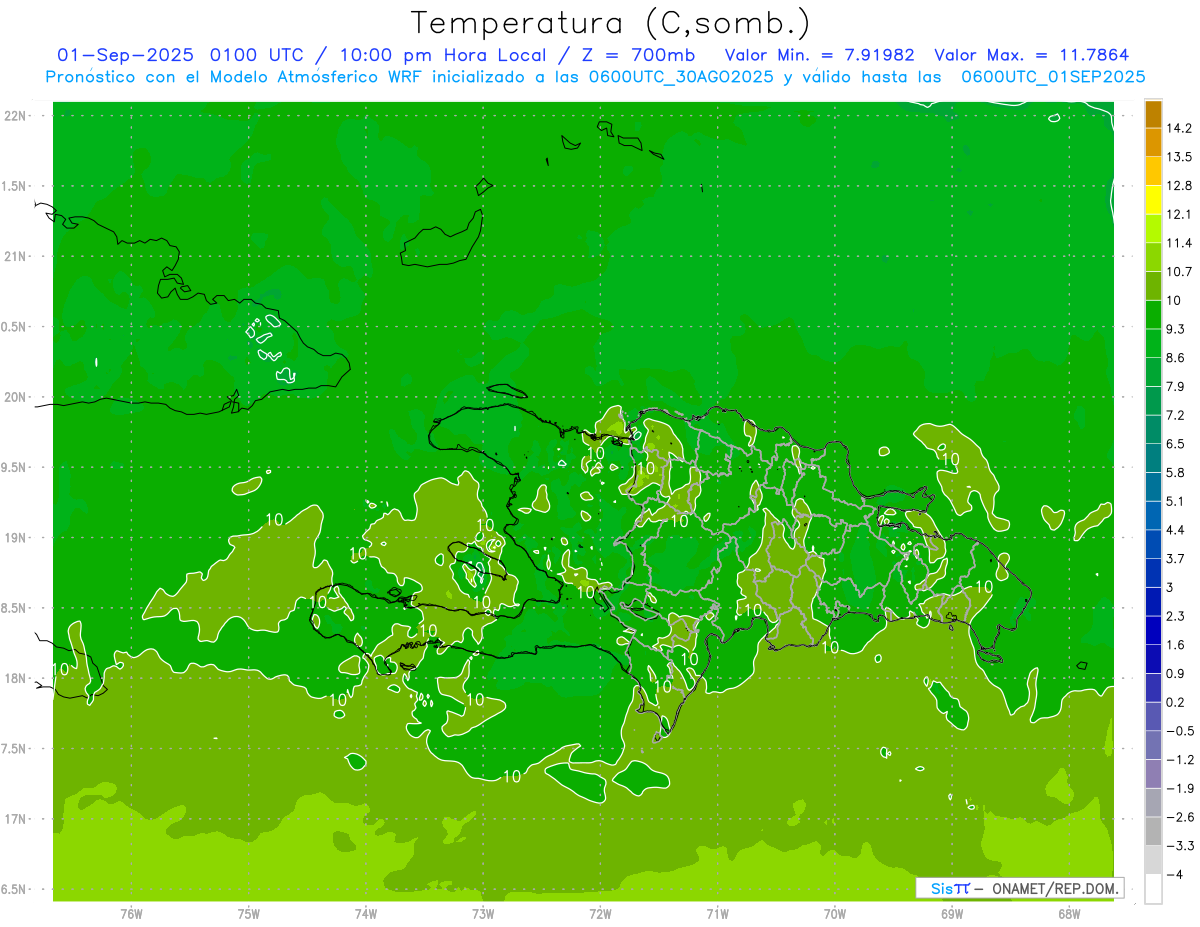Click the 22N latitude axis label
This screenshot has height=927, width=1200.
coord(16,116)
